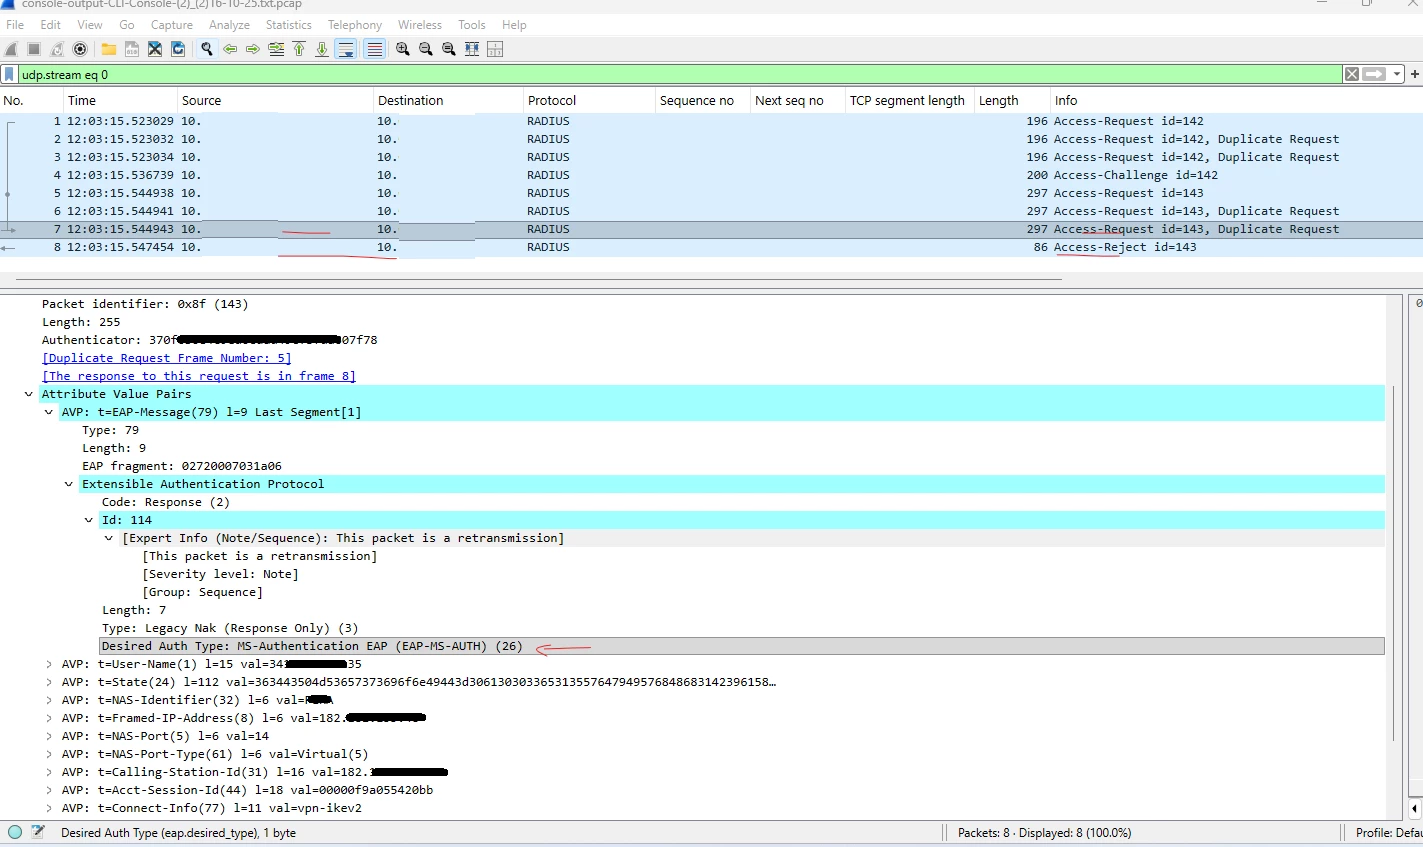Go forward in packet history arrow
1423x847 pixels.
[253, 49]
